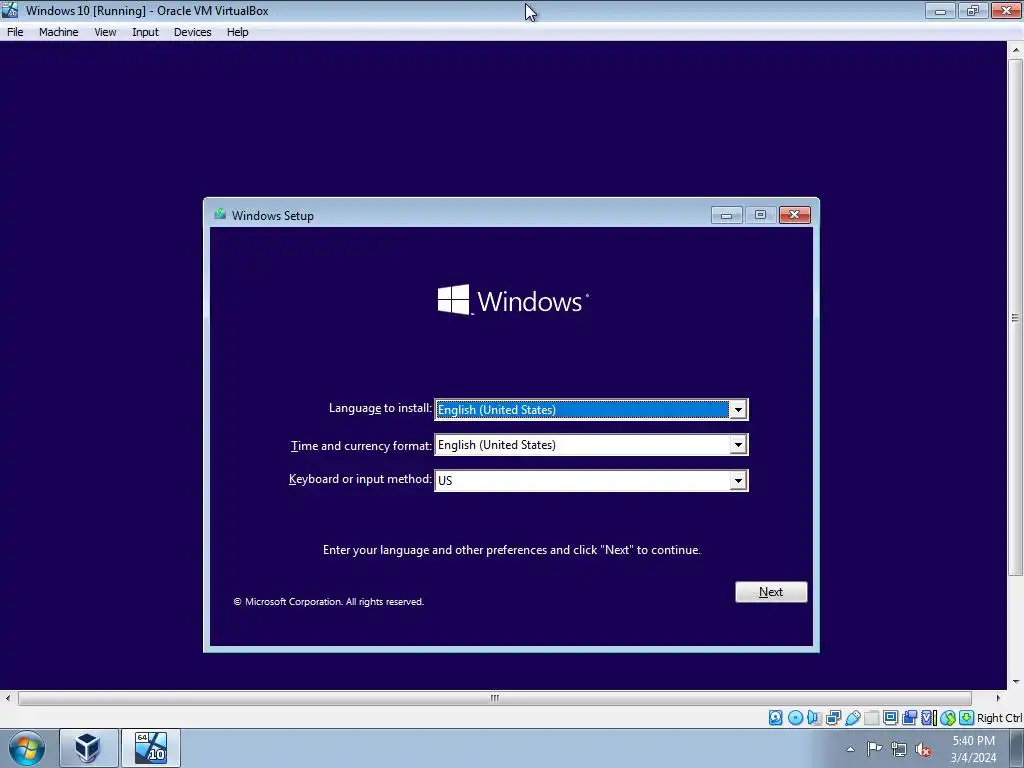The image size is (1024, 768).
Task: Click the horizontal scrollbar right arrow
Action: tap(998, 698)
